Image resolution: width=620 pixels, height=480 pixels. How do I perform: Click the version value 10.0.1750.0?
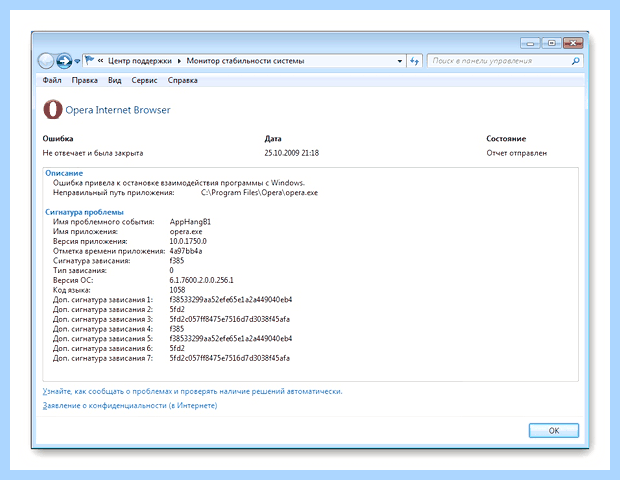[x=188, y=241]
